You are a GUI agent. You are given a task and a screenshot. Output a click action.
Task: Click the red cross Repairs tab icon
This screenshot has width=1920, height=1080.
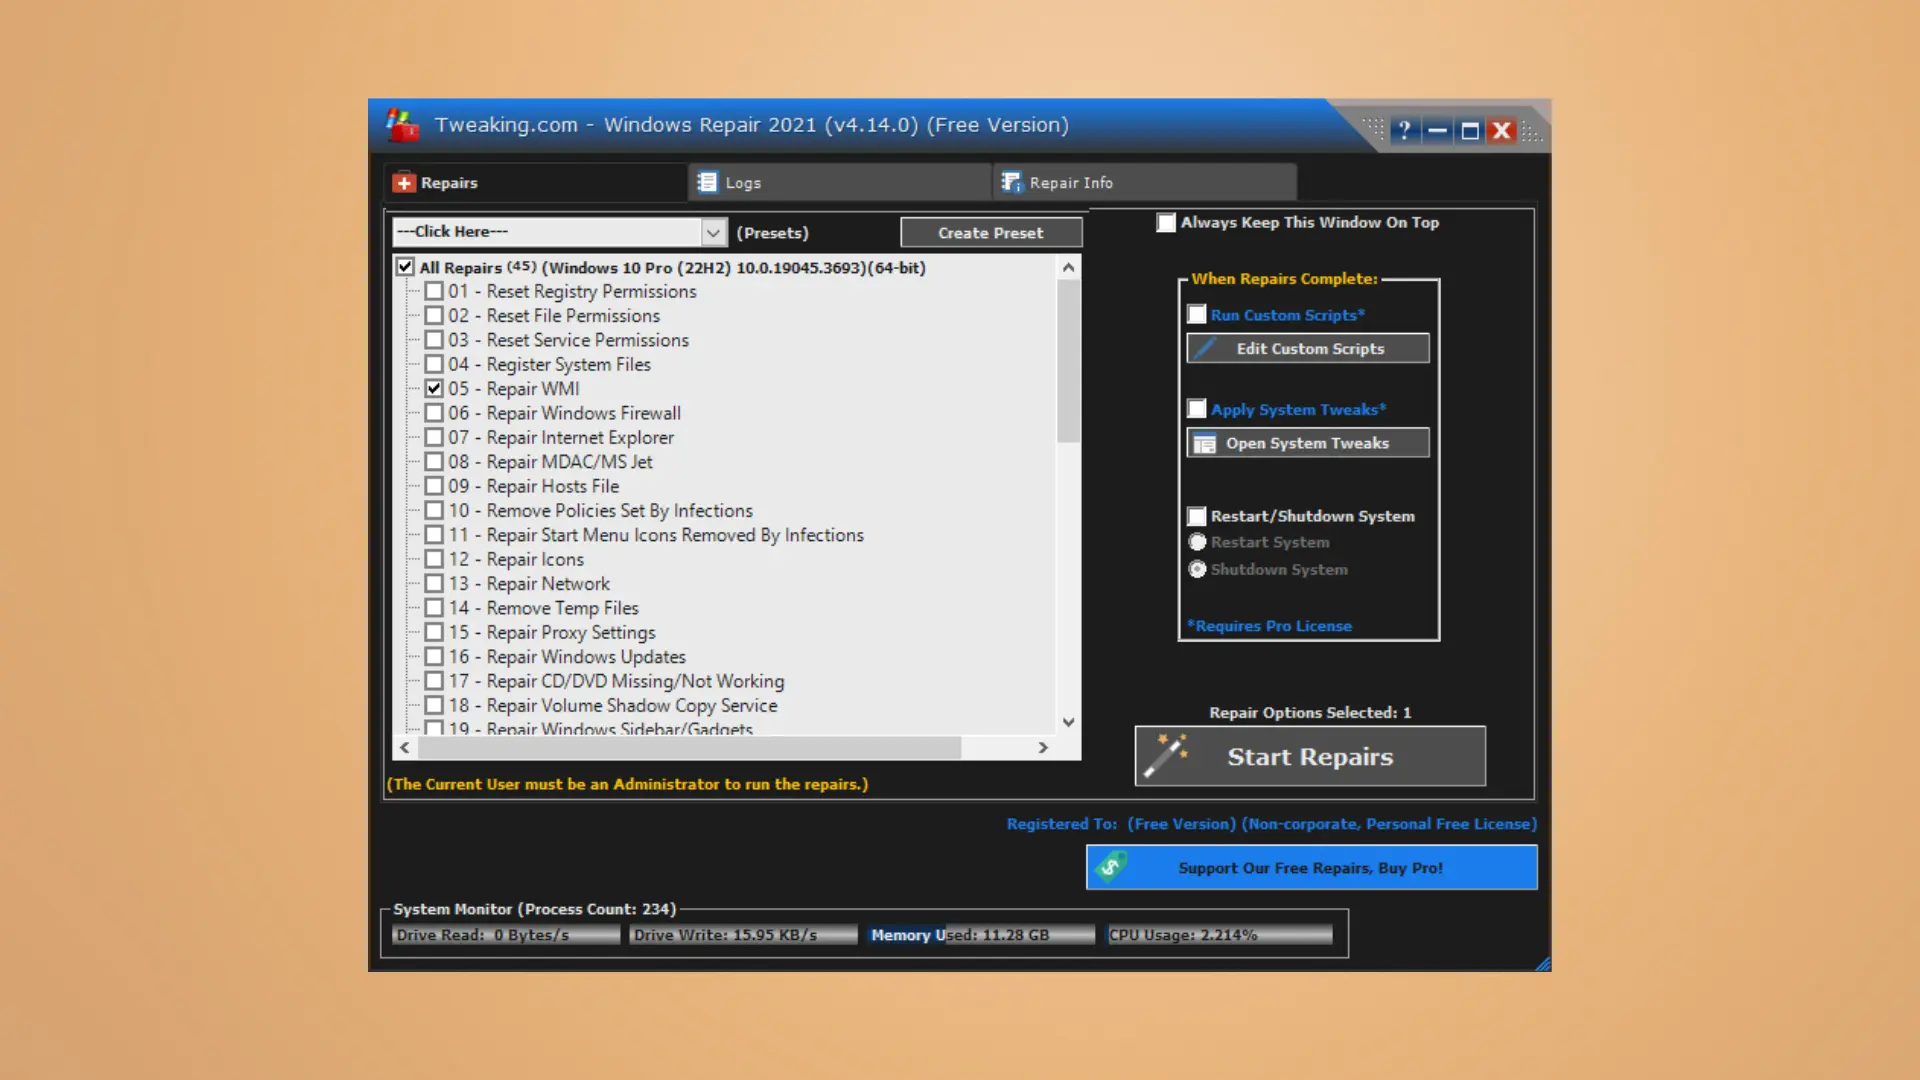(x=404, y=183)
